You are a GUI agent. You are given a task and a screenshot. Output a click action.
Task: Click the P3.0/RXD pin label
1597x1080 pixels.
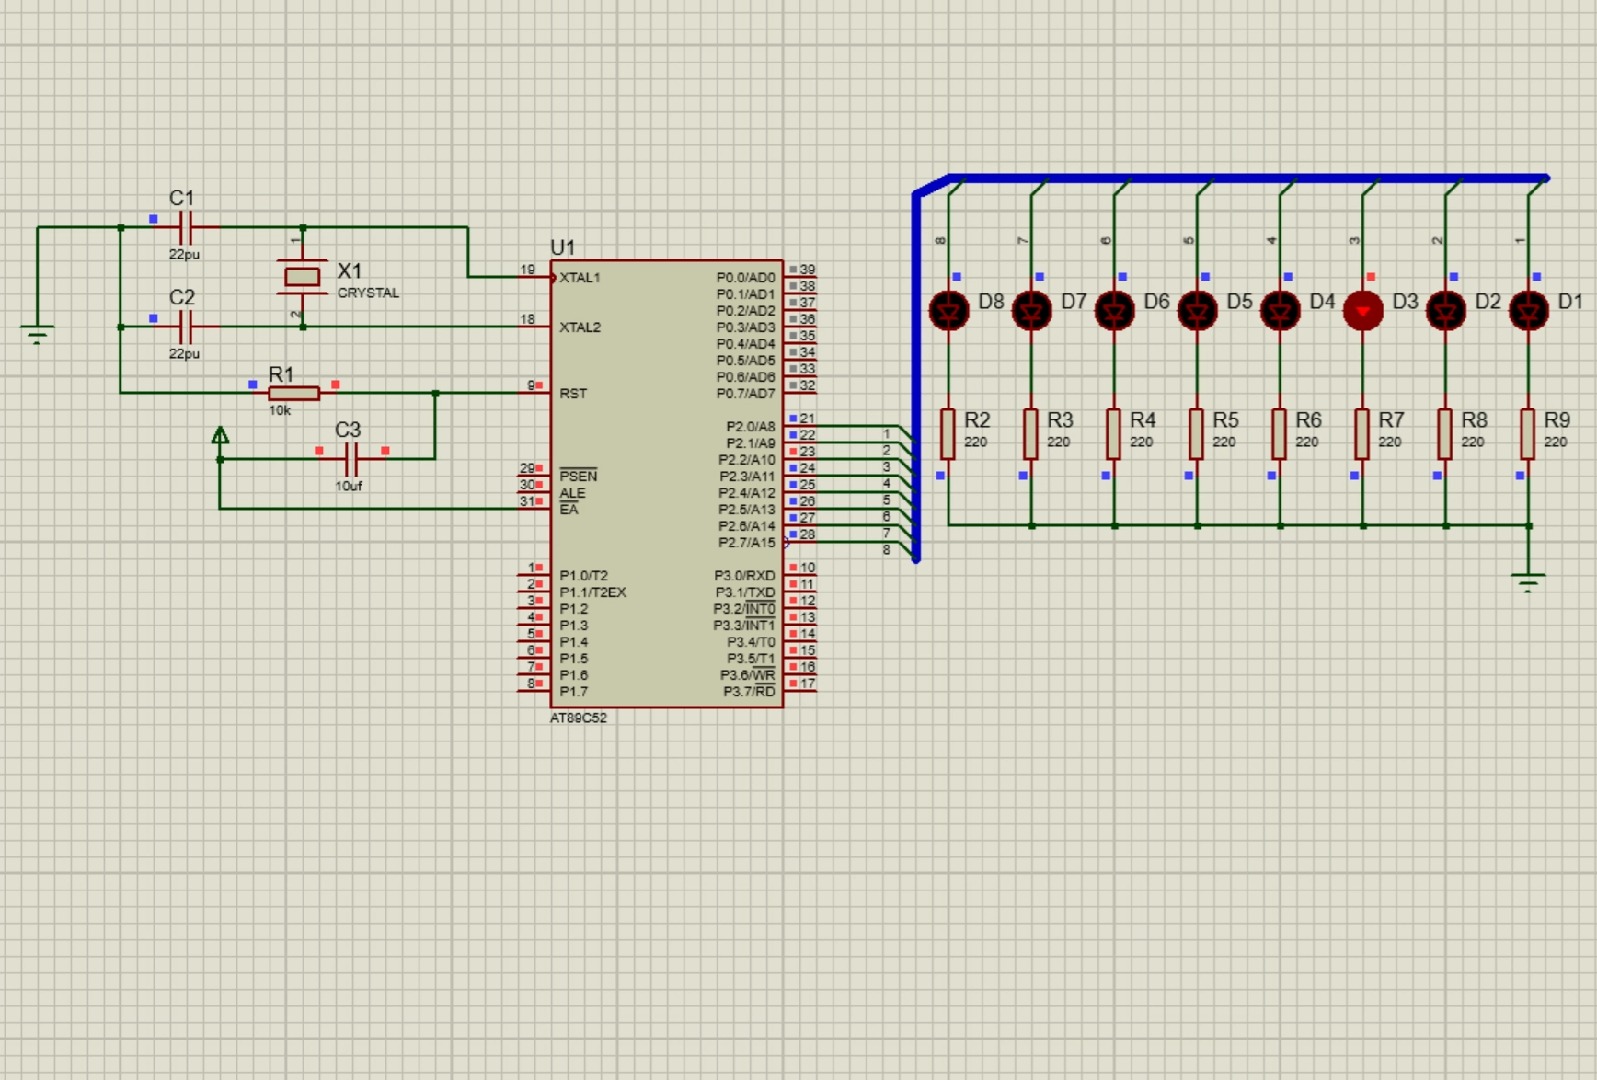click(x=745, y=575)
